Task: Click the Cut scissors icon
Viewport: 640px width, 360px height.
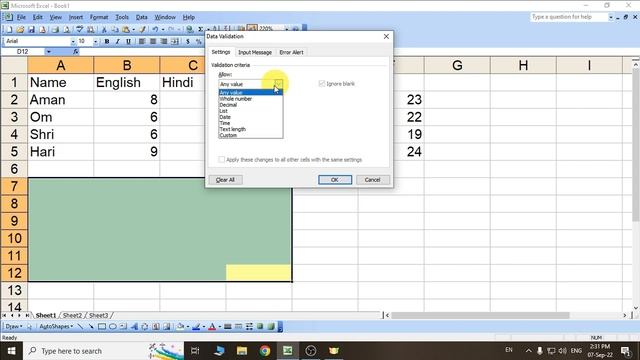Action: [x=104, y=29]
